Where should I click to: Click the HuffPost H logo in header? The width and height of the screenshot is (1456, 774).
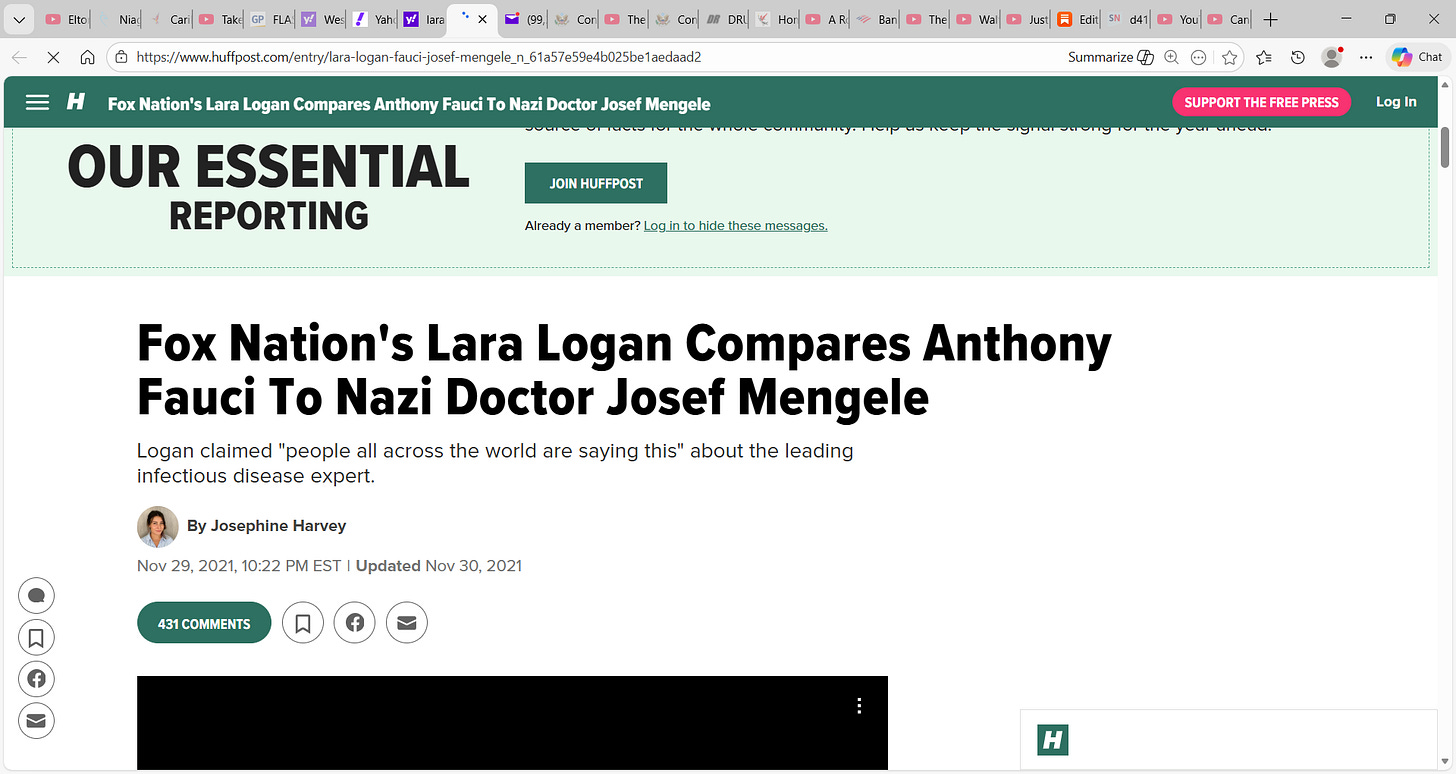click(x=76, y=101)
